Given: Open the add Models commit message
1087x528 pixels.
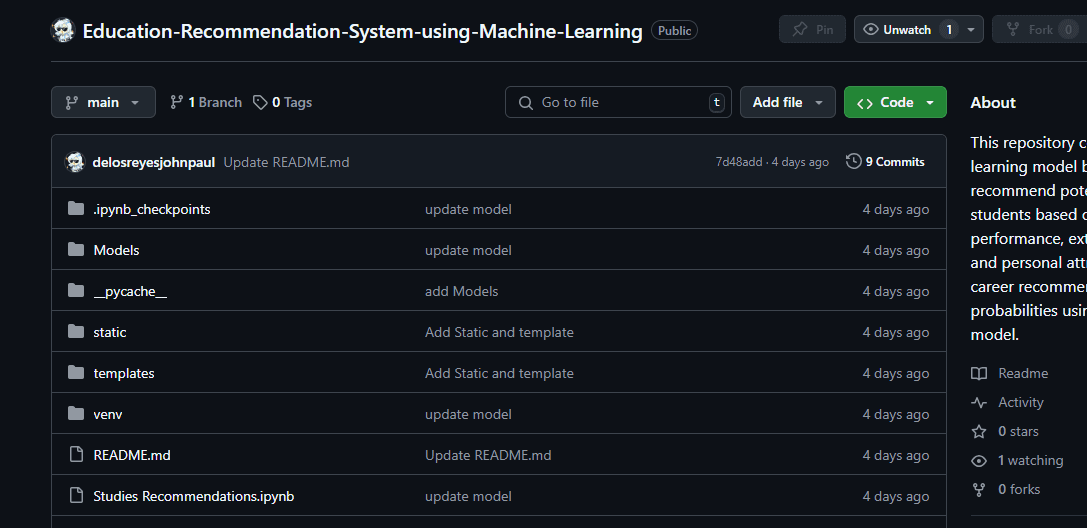Looking at the screenshot, I should click(x=462, y=292).
